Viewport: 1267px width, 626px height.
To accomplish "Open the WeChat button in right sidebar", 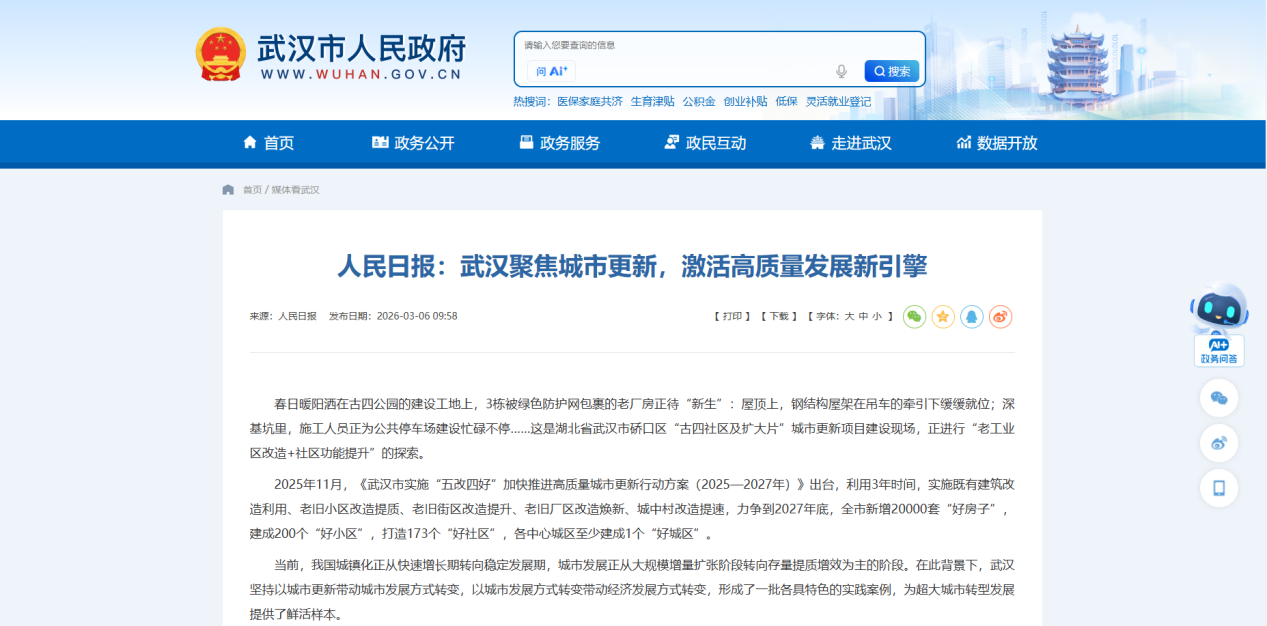I will pyautogui.click(x=1219, y=398).
